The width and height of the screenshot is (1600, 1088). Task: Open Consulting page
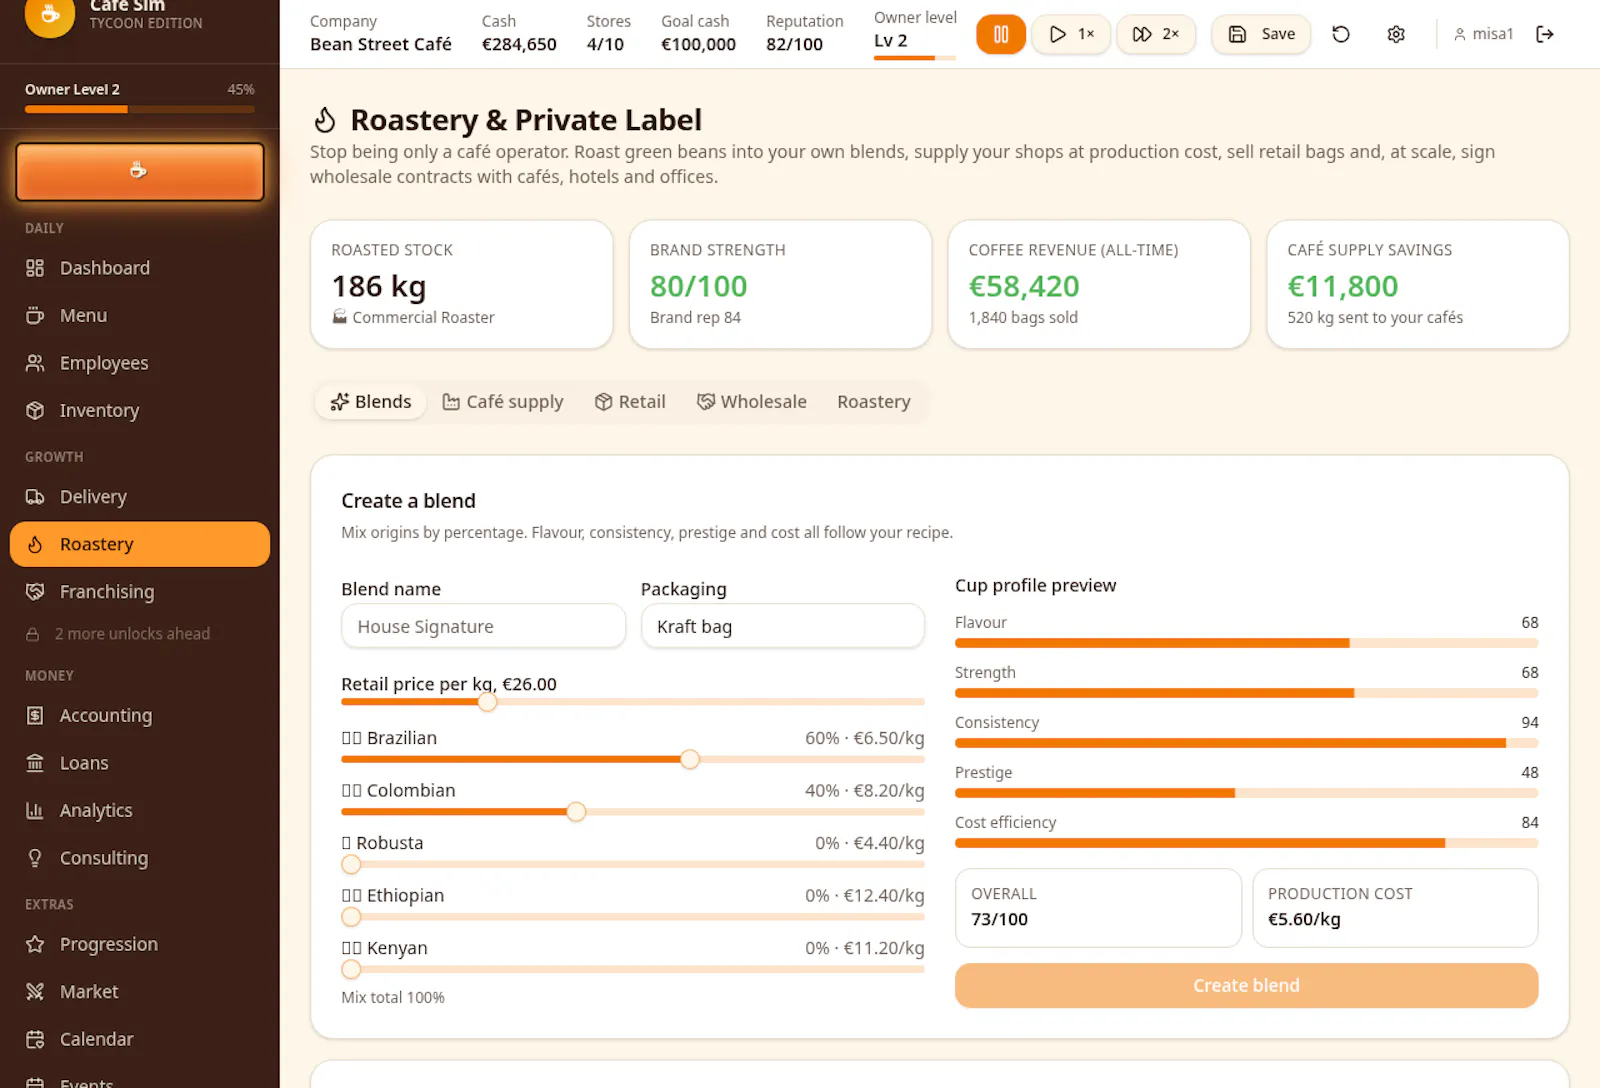140,858
